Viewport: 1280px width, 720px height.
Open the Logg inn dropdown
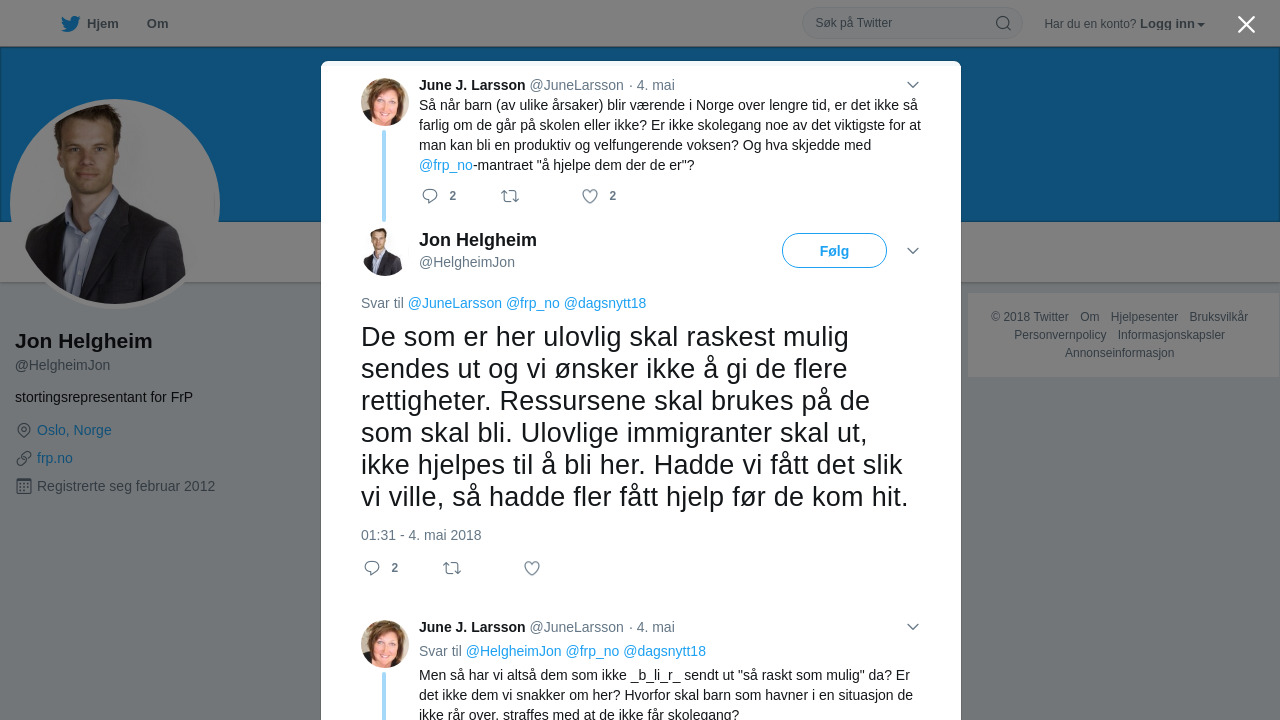[x=1173, y=24]
